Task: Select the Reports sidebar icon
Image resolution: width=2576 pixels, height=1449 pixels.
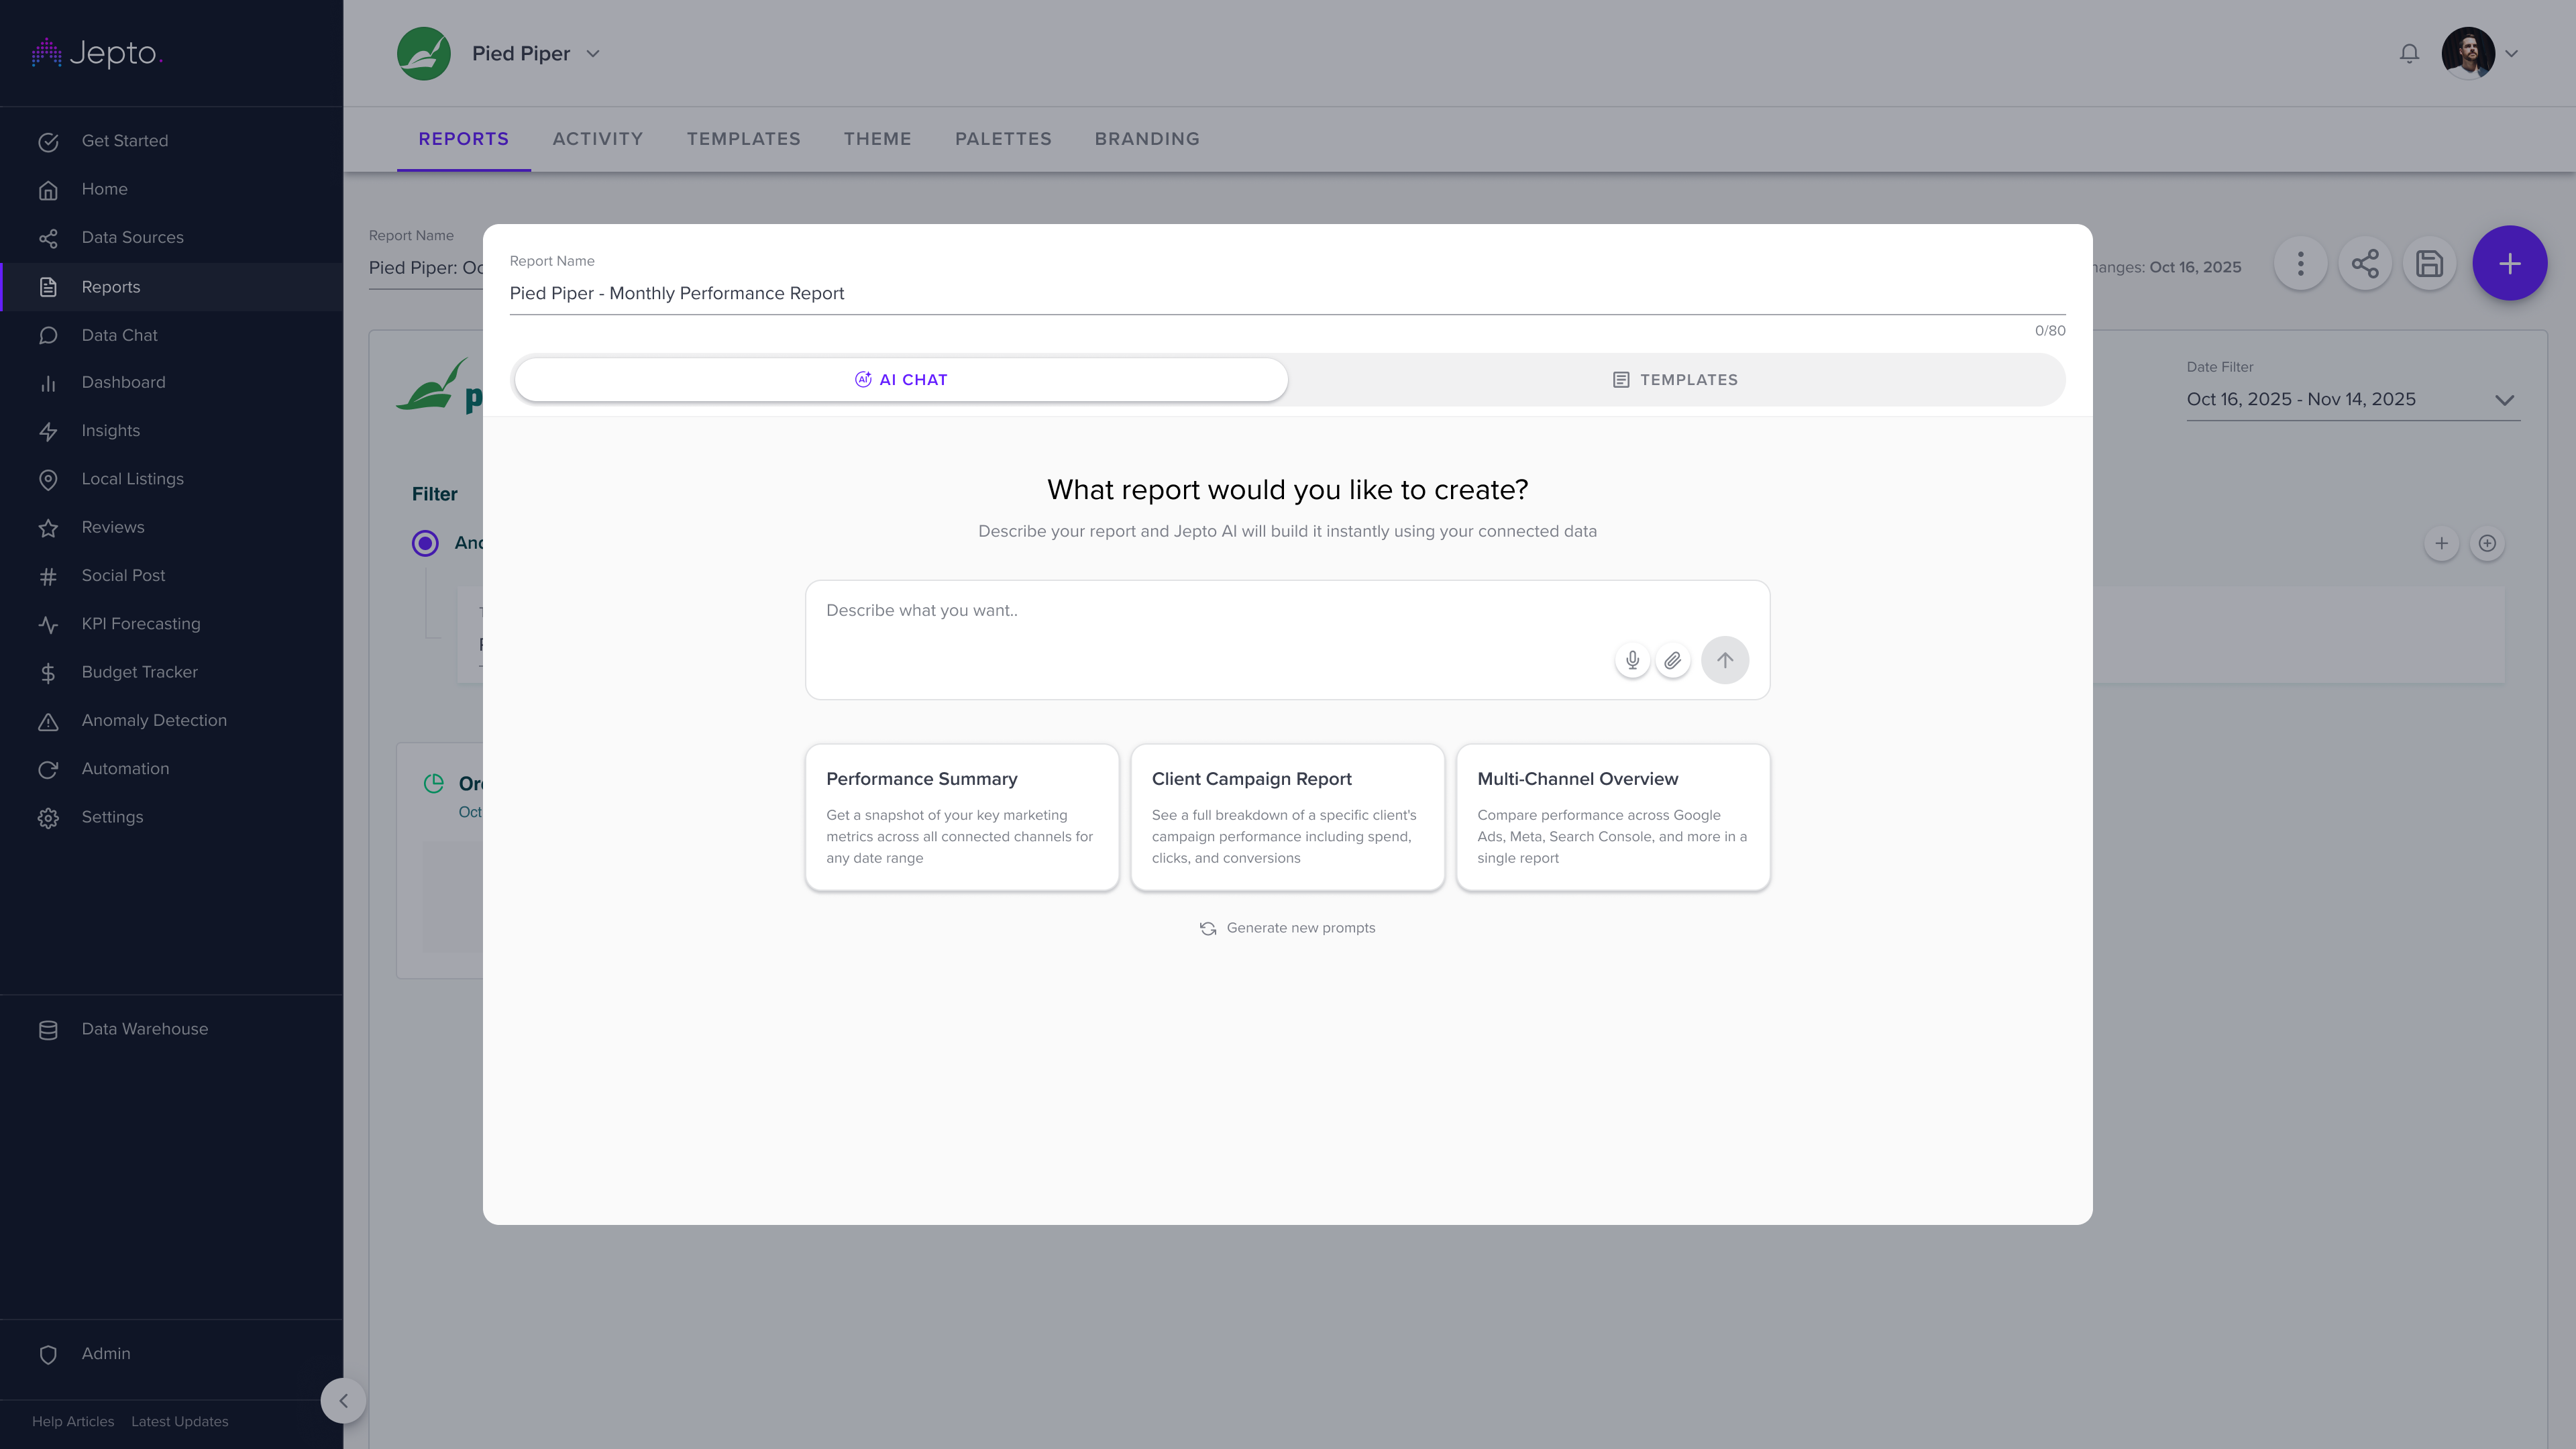Action: pyautogui.click(x=48, y=287)
